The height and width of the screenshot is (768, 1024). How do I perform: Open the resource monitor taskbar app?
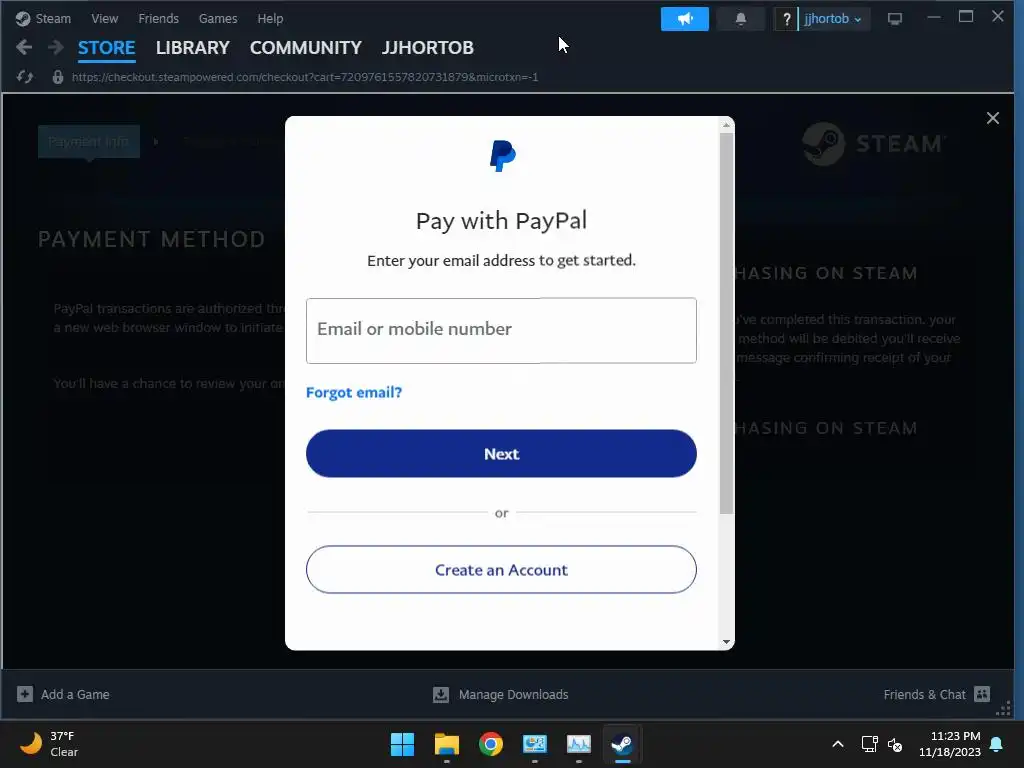579,744
